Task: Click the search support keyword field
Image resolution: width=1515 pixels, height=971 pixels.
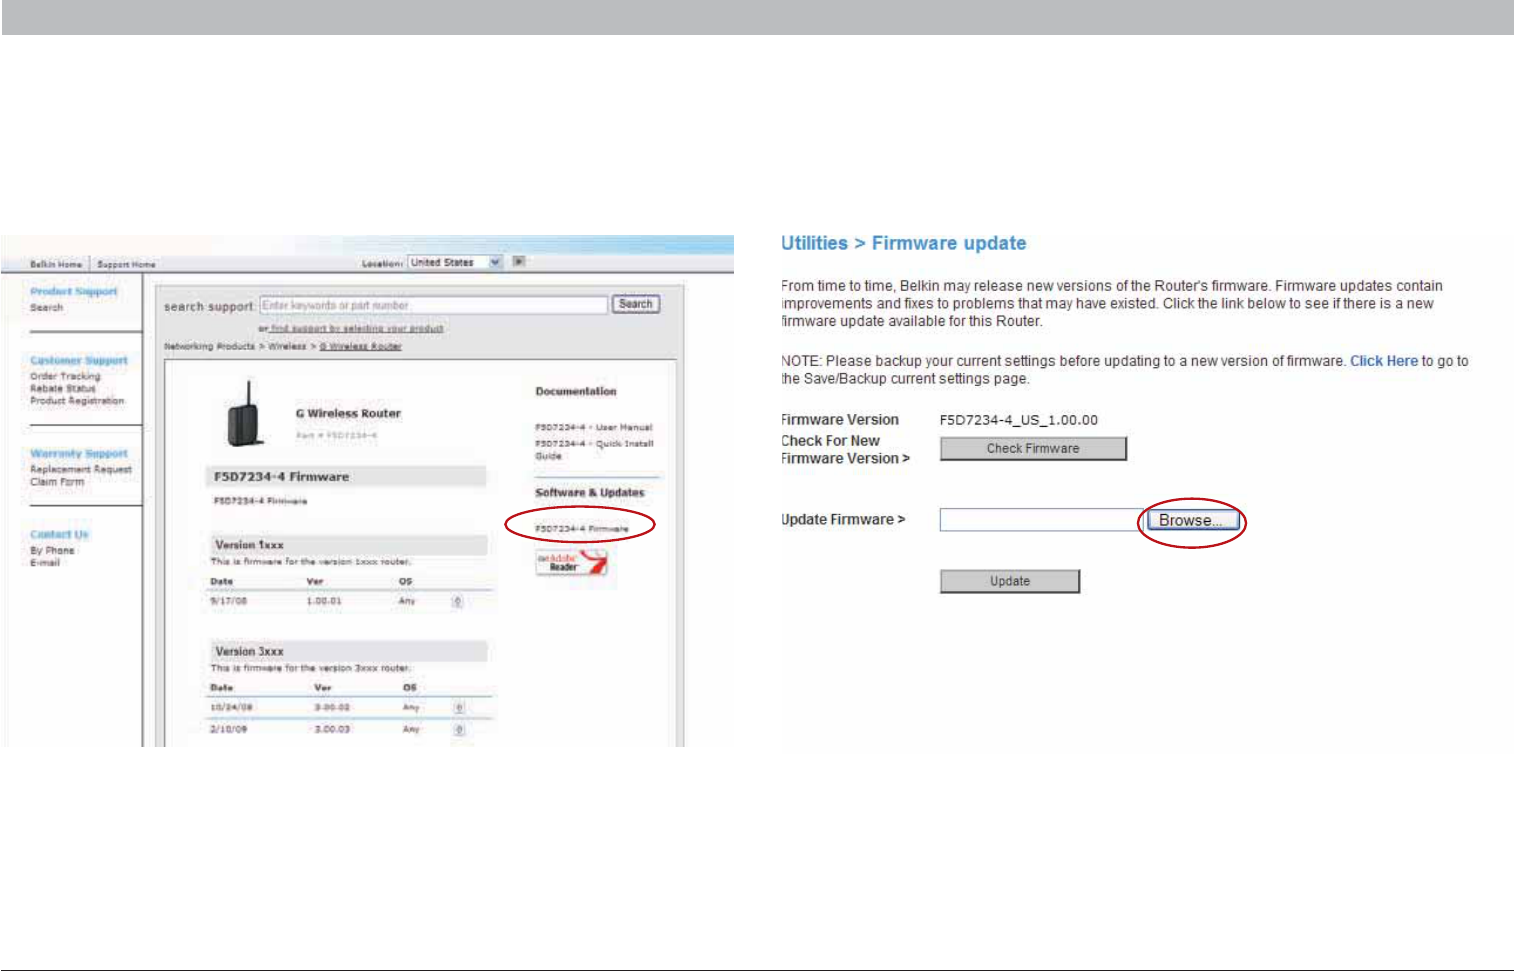Action: pyautogui.click(x=434, y=305)
